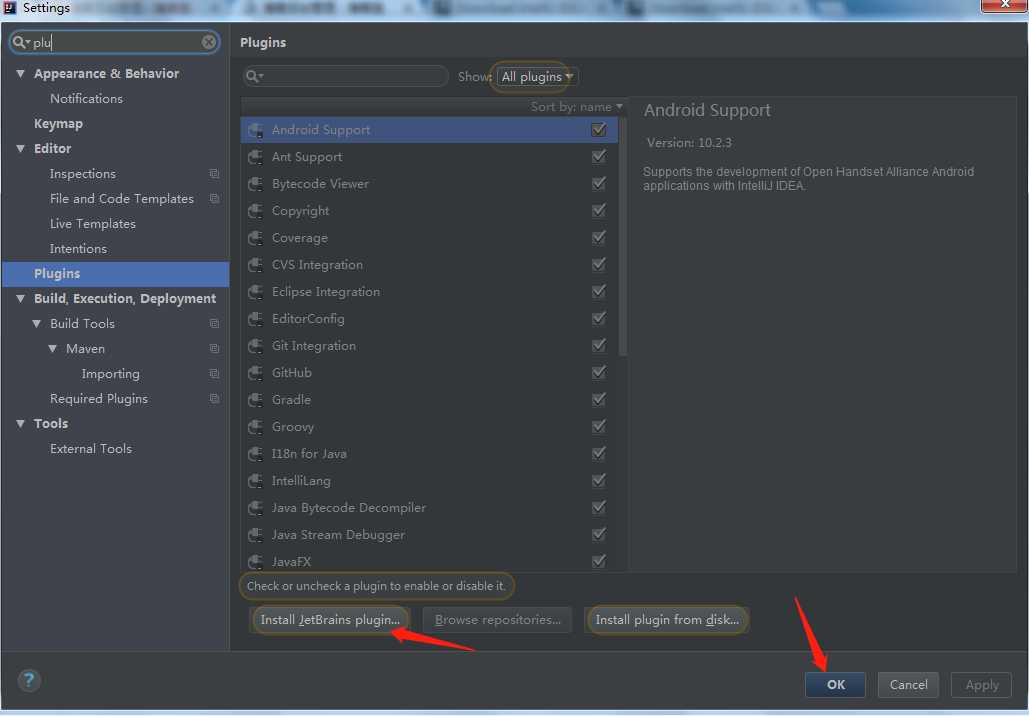Click the IntelliLang plugin icon
The width and height of the screenshot is (1029, 716).
pos(256,480)
